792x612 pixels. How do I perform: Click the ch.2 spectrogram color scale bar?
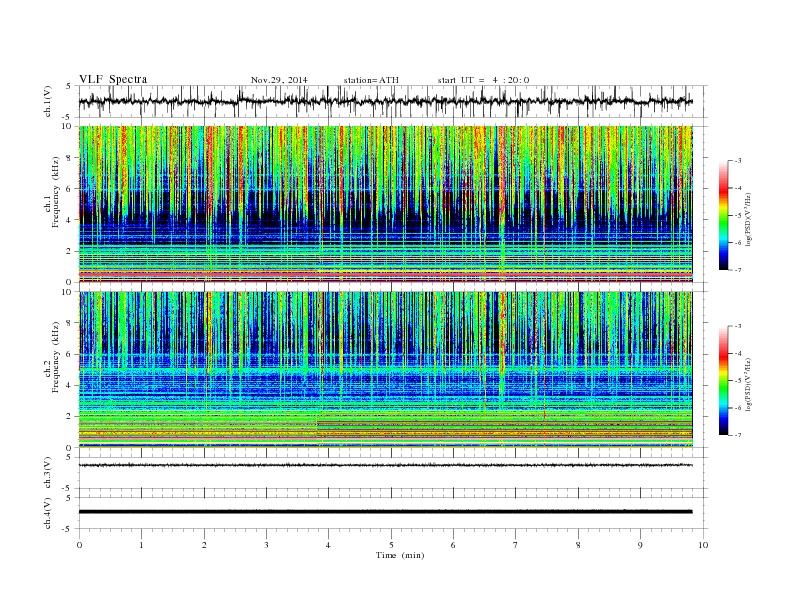tap(723, 380)
